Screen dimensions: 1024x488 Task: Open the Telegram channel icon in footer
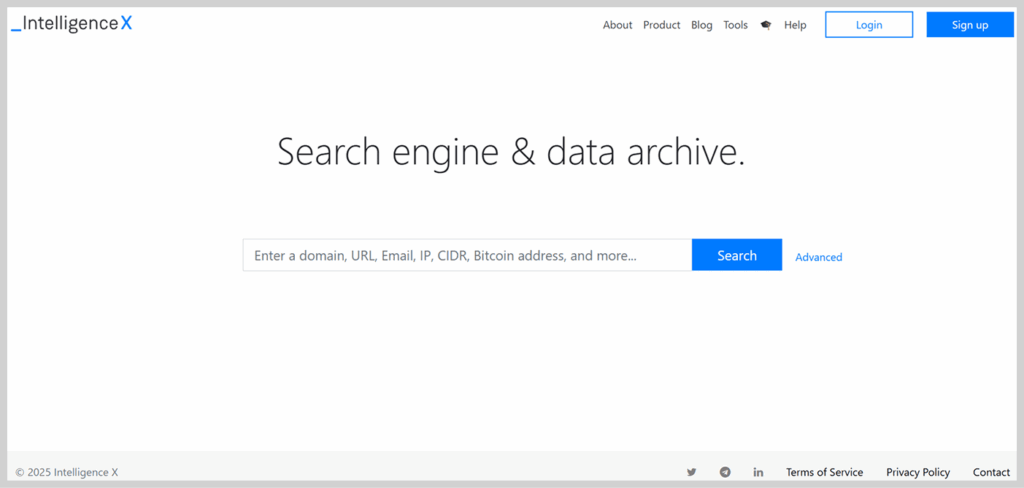click(725, 472)
